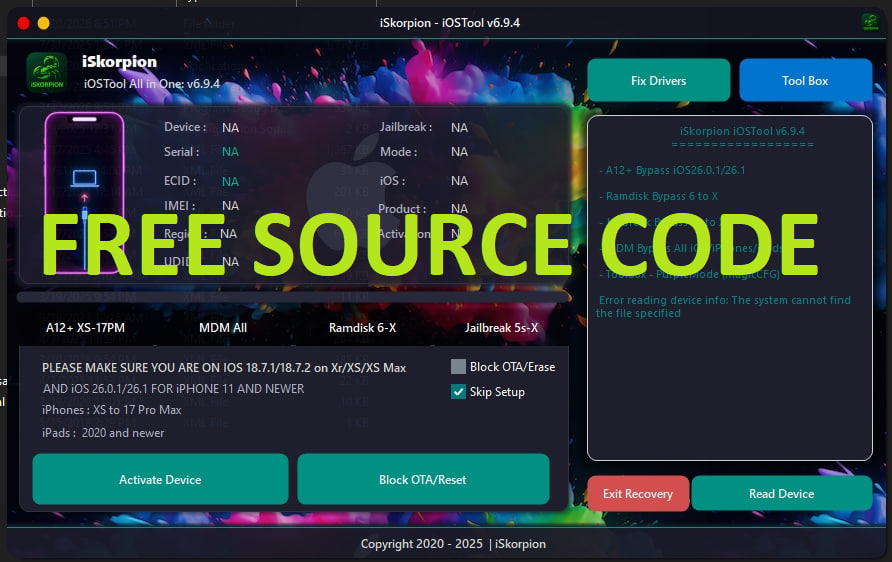Click the 'Copyright 2020 - 2025 | iSkorpion' footer
The image size is (892, 562).
[453, 544]
